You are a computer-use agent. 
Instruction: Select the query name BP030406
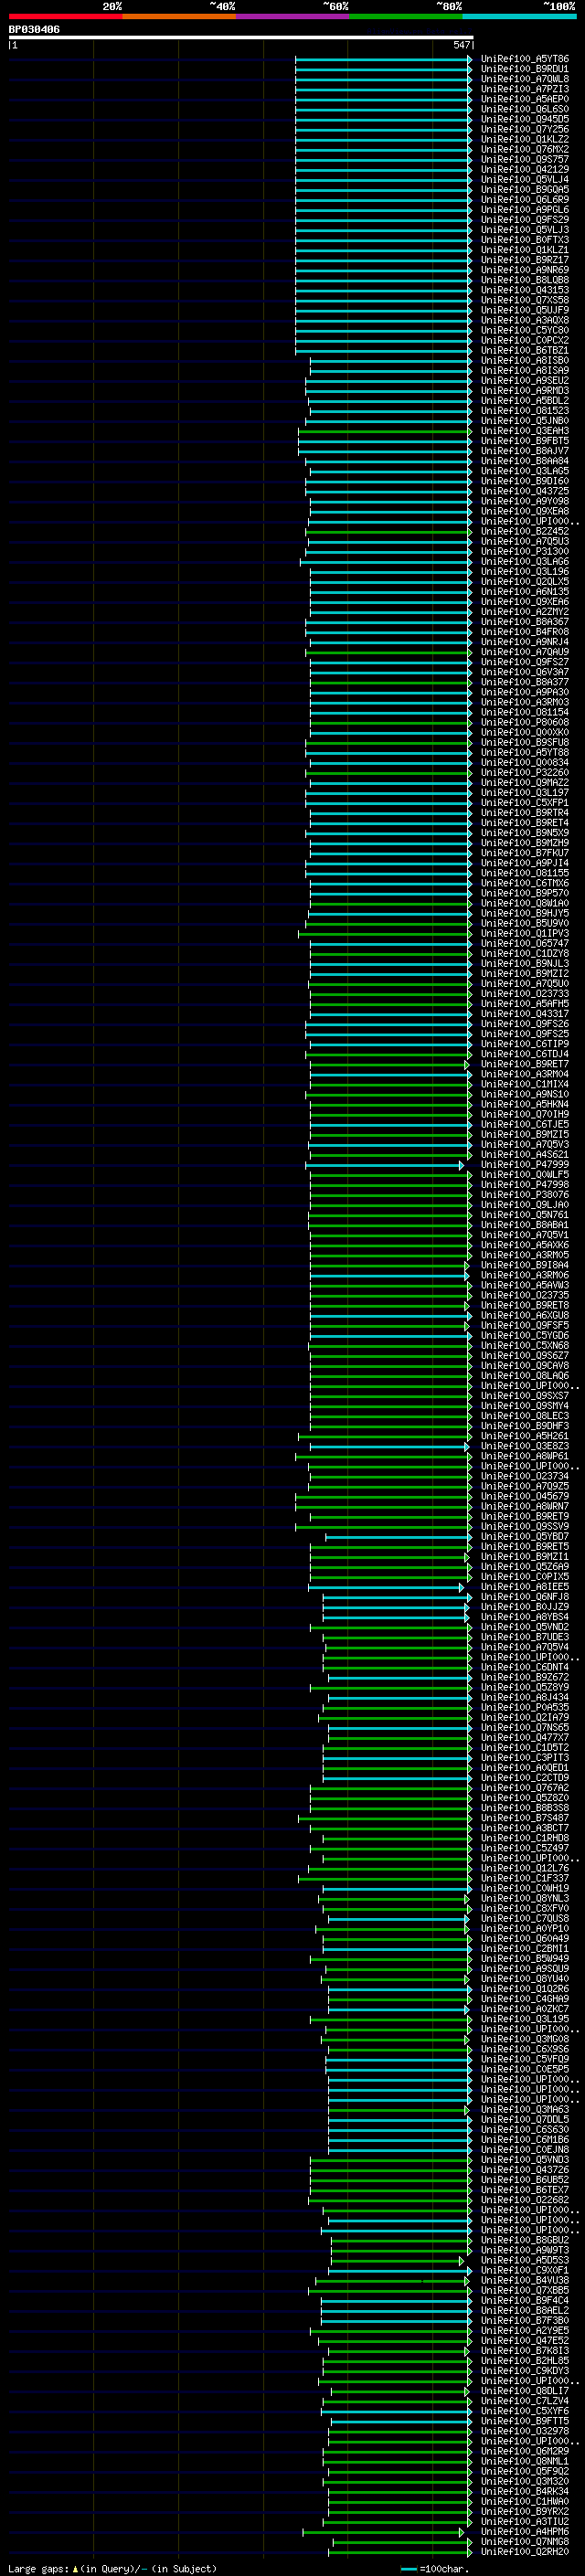(x=34, y=30)
